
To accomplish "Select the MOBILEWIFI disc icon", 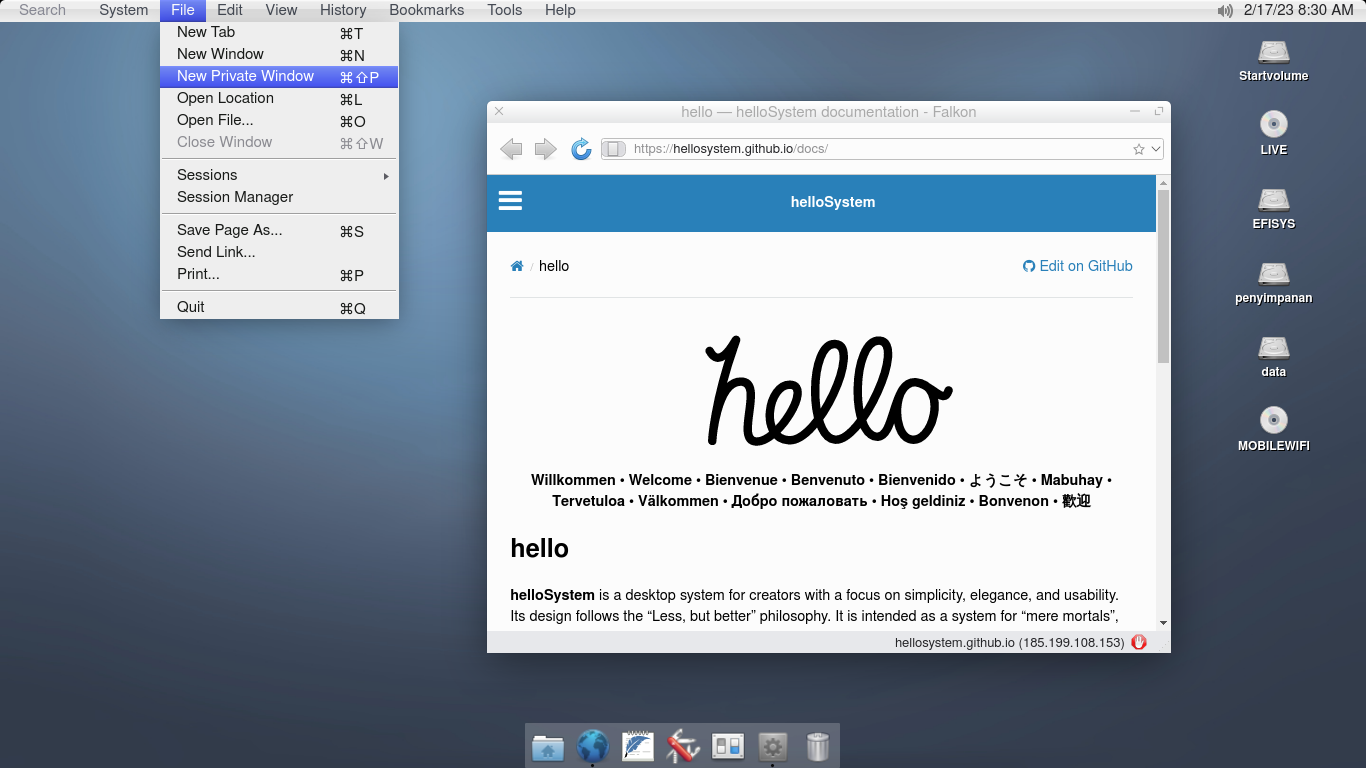I will [x=1273, y=430].
